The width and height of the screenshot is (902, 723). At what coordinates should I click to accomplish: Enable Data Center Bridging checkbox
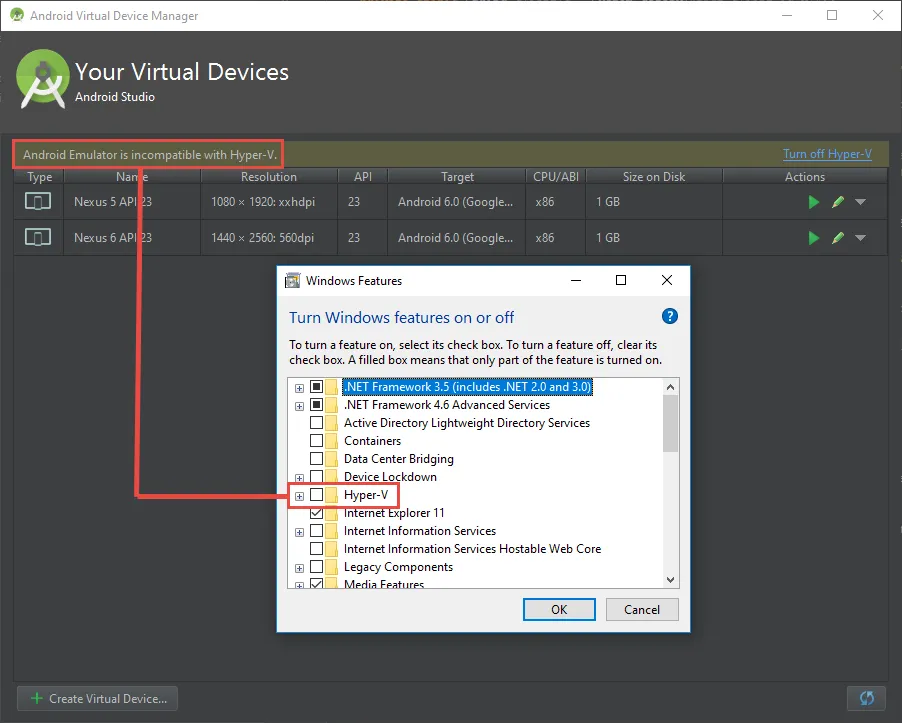click(316, 459)
